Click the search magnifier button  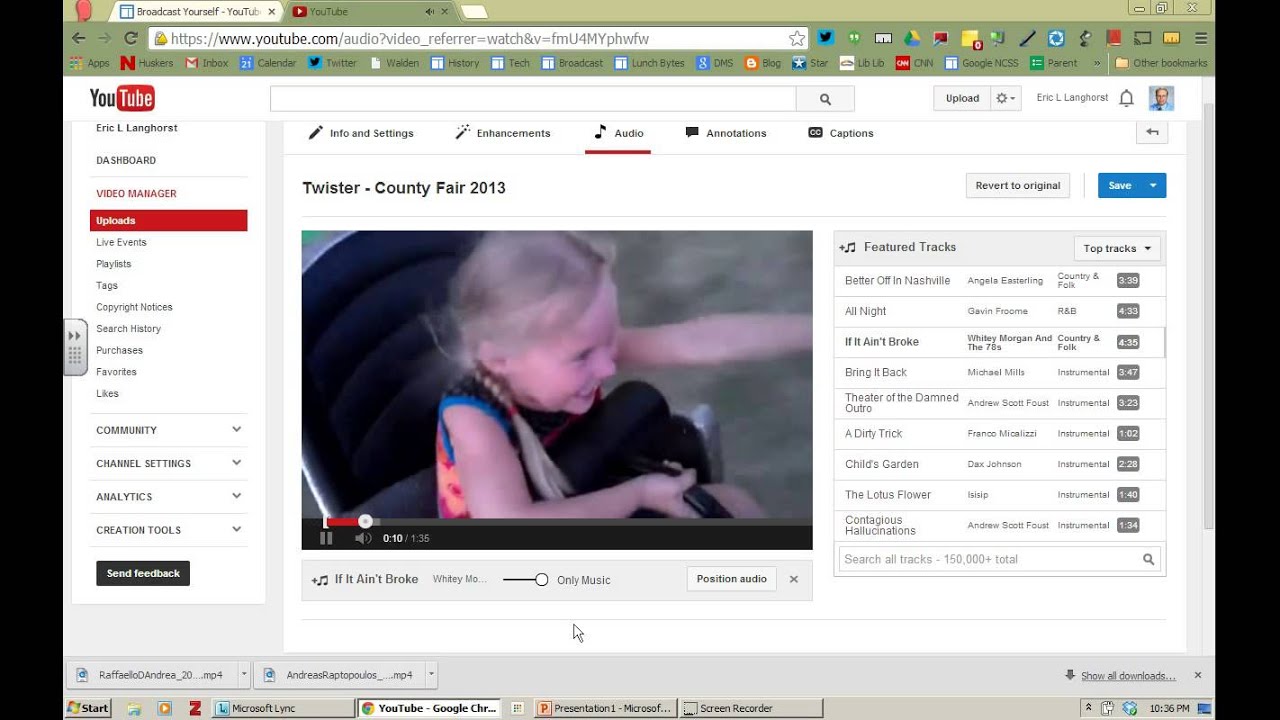click(x=825, y=99)
